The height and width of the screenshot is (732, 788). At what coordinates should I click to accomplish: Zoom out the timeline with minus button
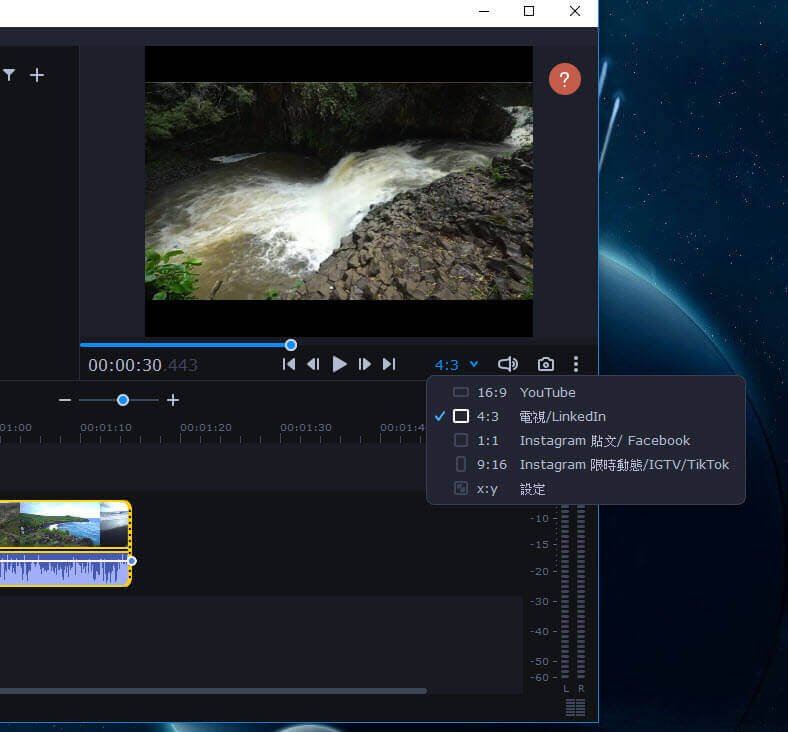(65, 400)
